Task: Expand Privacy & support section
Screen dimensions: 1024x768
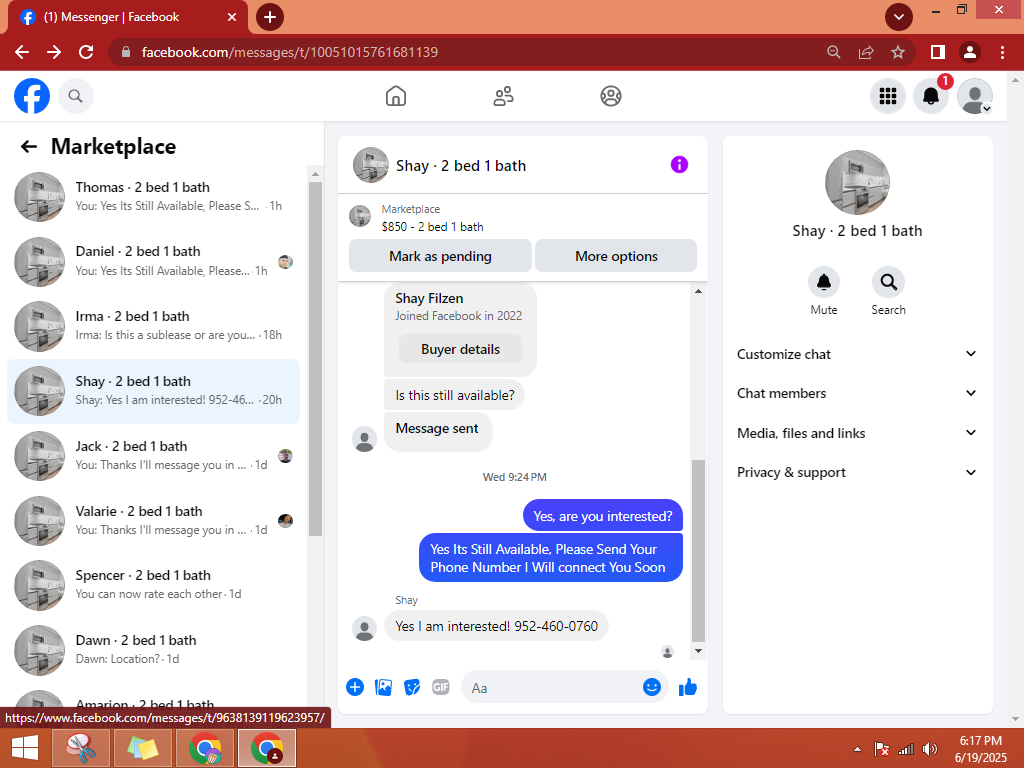Action: pyautogui.click(x=857, y=472)
